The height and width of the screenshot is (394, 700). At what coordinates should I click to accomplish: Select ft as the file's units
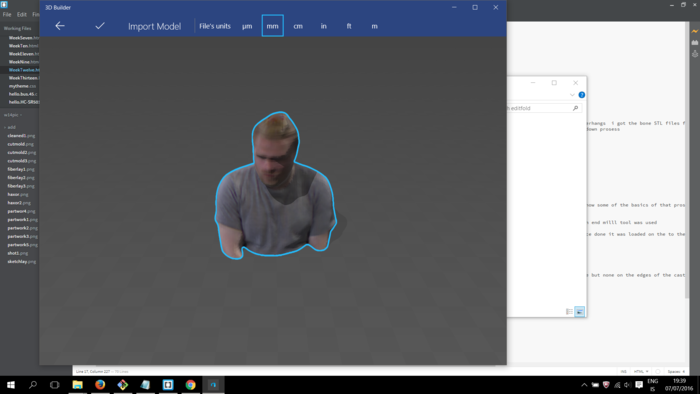tap(349, 26)
